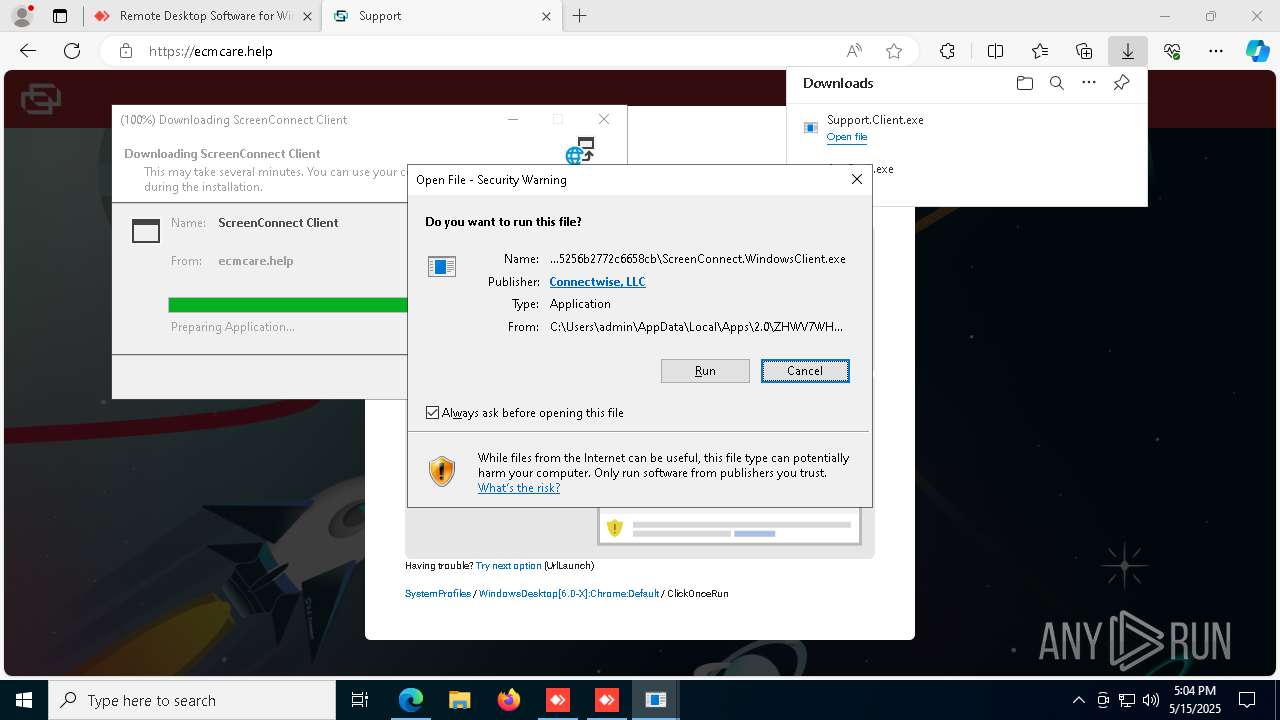Viewport: 1280px width, 720px height.
Task: Click the green download progress bar
Action: (288, 305)
